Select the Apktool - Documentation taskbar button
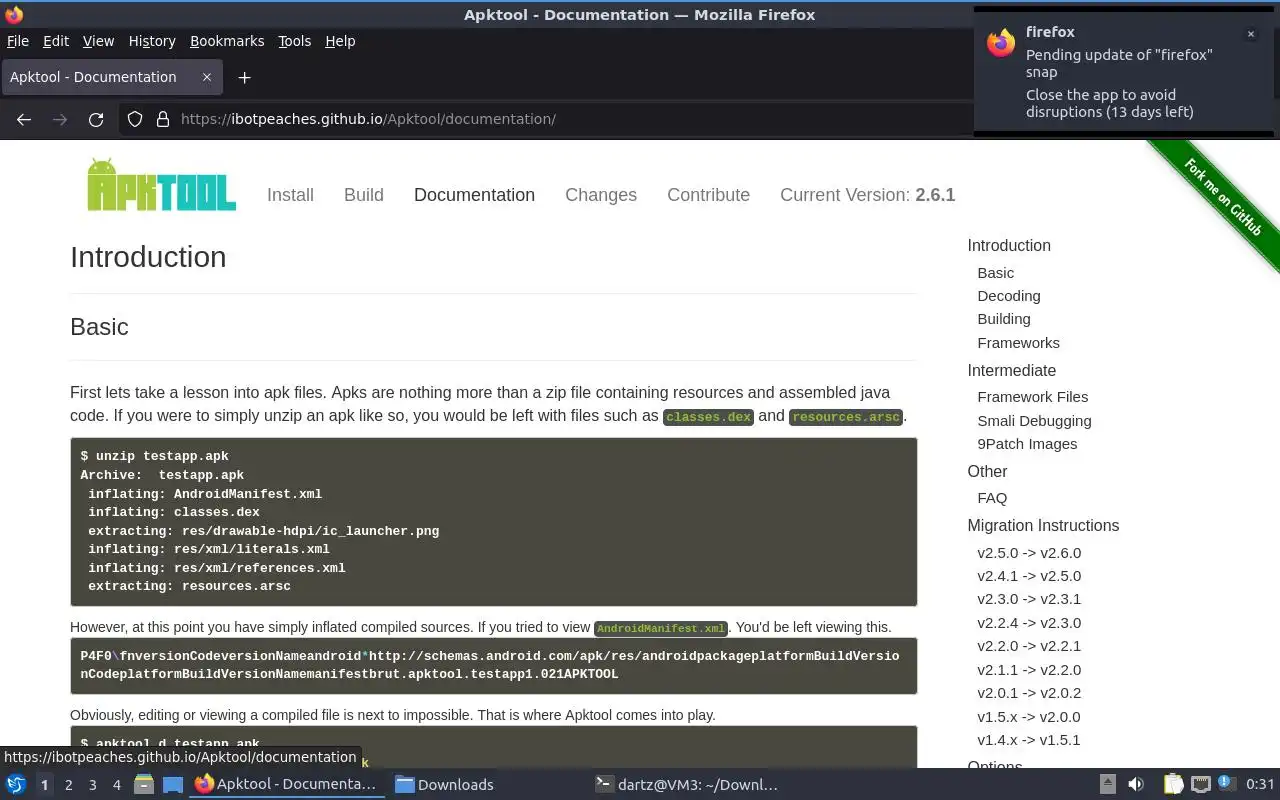Viewport: 1280px width, 800px height. (286, 785)
